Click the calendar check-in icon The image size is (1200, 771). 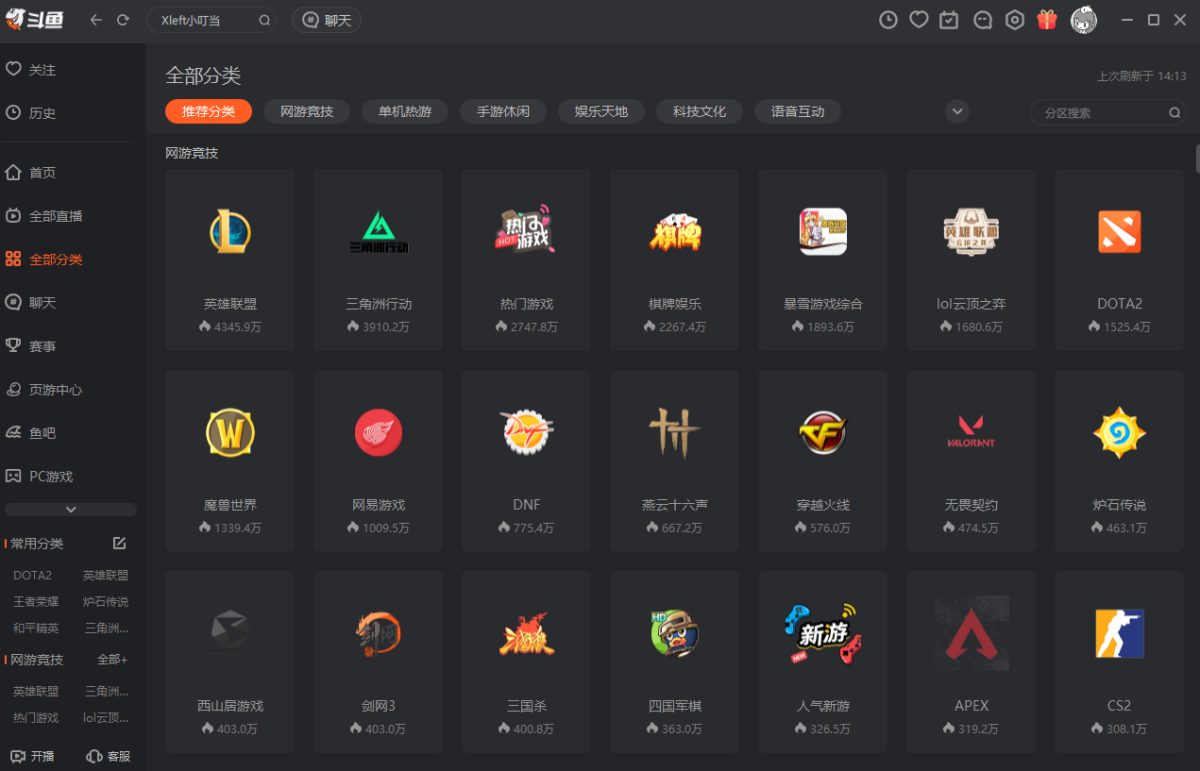949,20
